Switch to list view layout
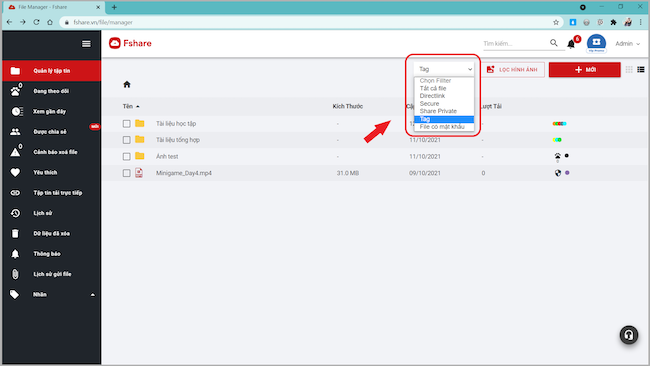 641,70
